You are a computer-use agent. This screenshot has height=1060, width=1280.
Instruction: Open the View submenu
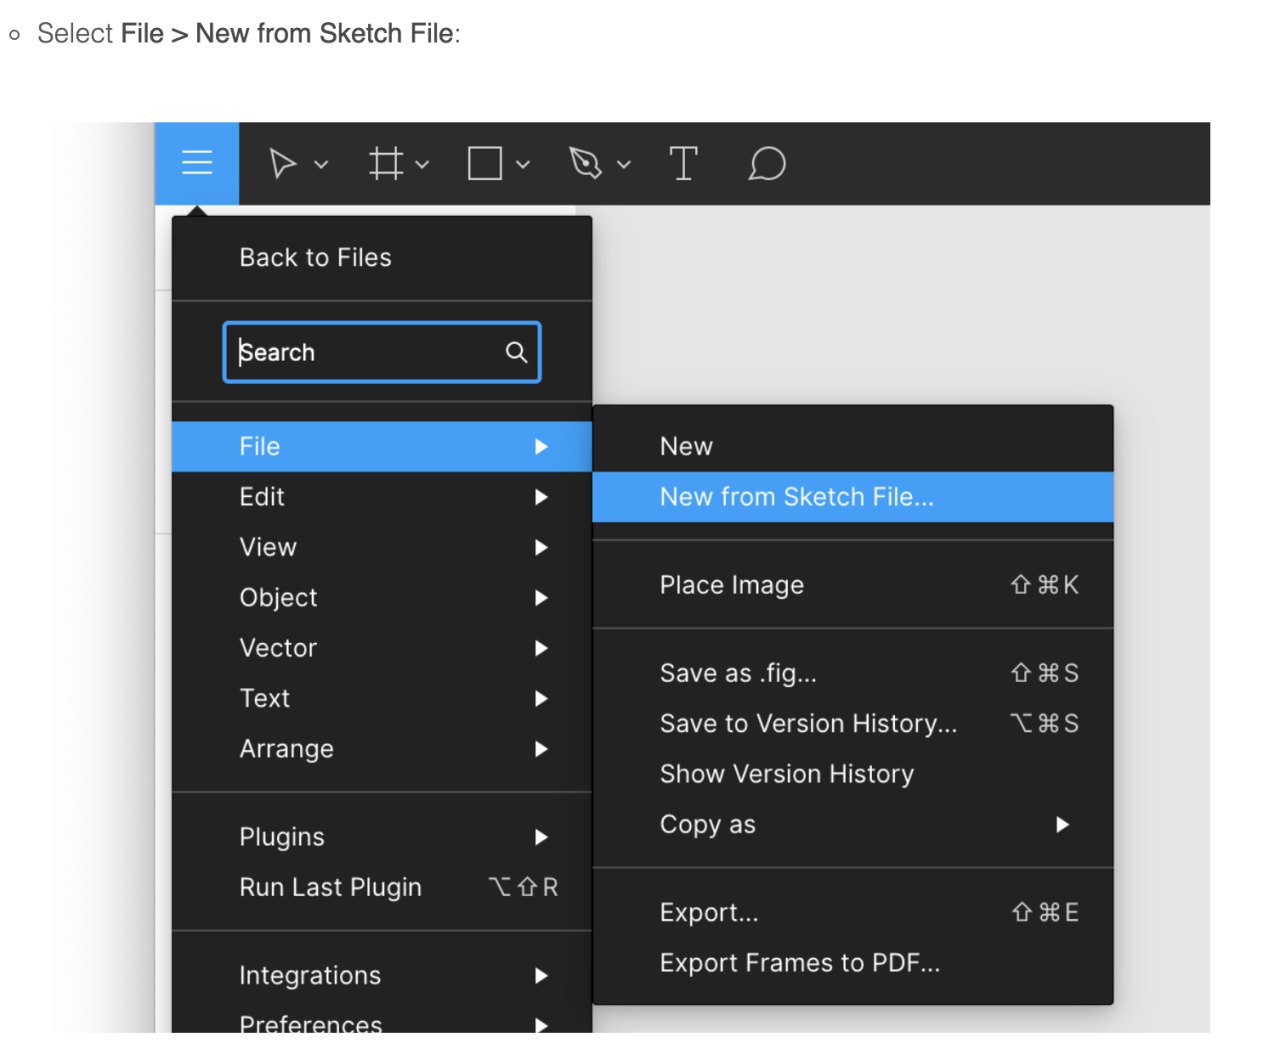pyautogui.click(x=382, y=547)
